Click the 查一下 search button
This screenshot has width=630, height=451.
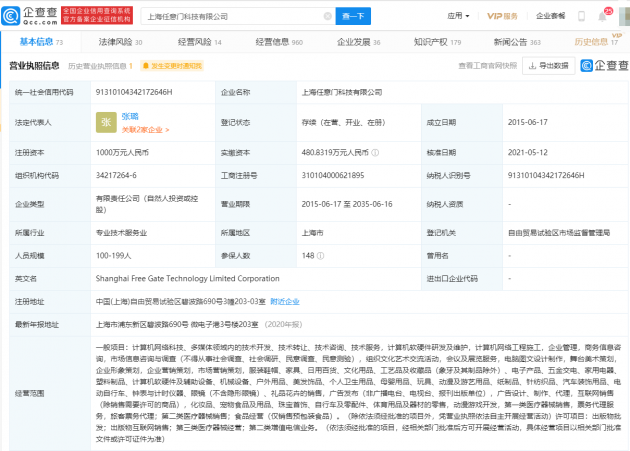(x=353, y=16)
